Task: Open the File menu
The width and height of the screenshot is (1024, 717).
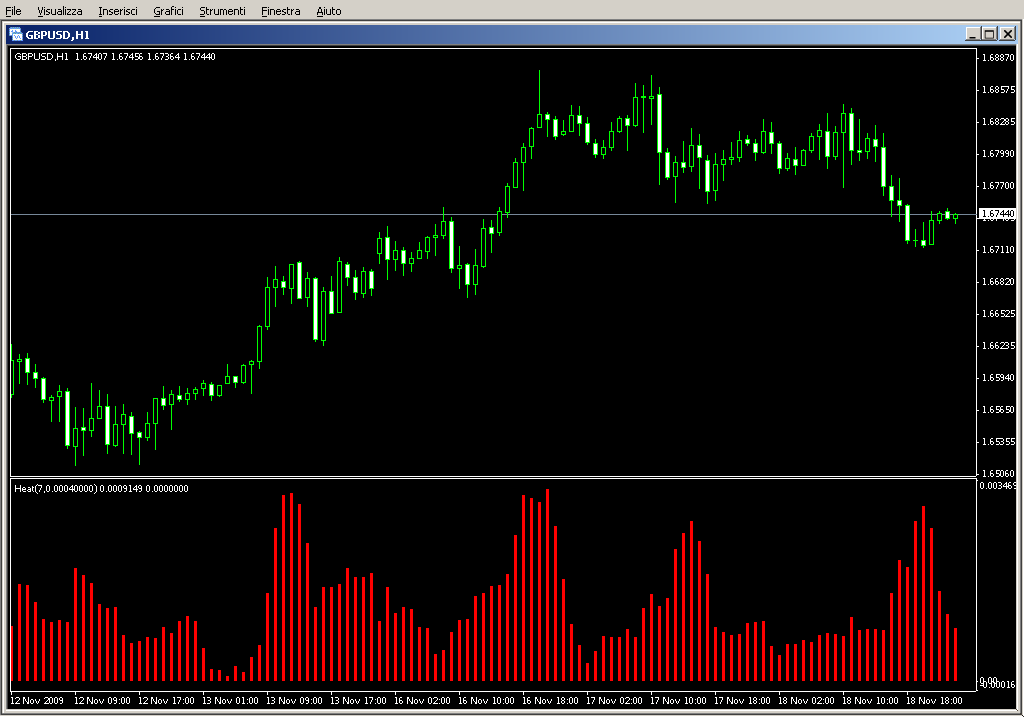Action: (x=13, y=11)
